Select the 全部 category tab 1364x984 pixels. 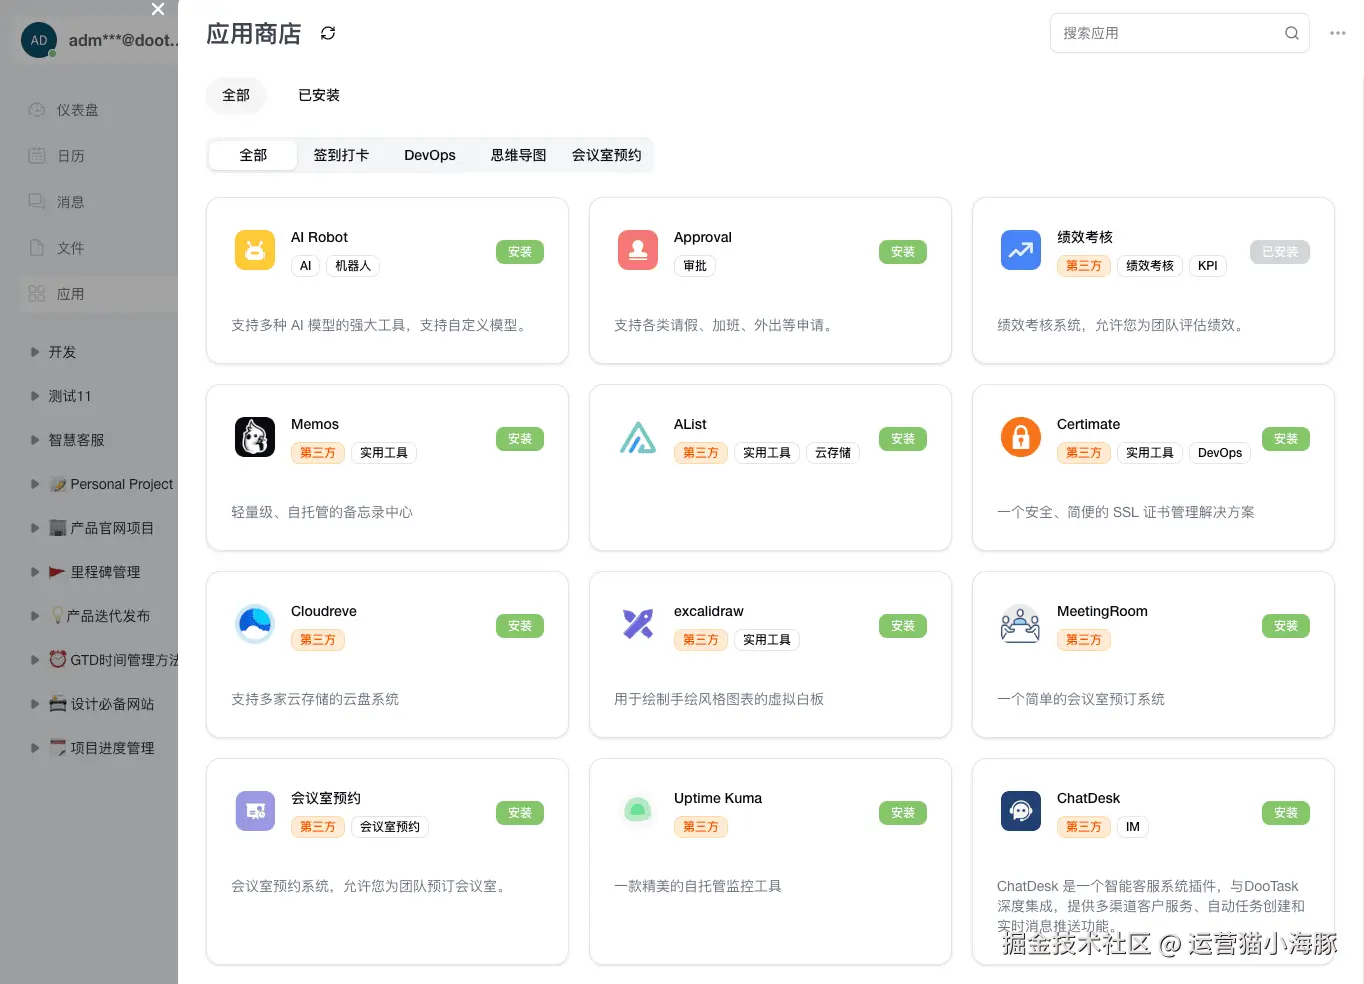(253, 155)
